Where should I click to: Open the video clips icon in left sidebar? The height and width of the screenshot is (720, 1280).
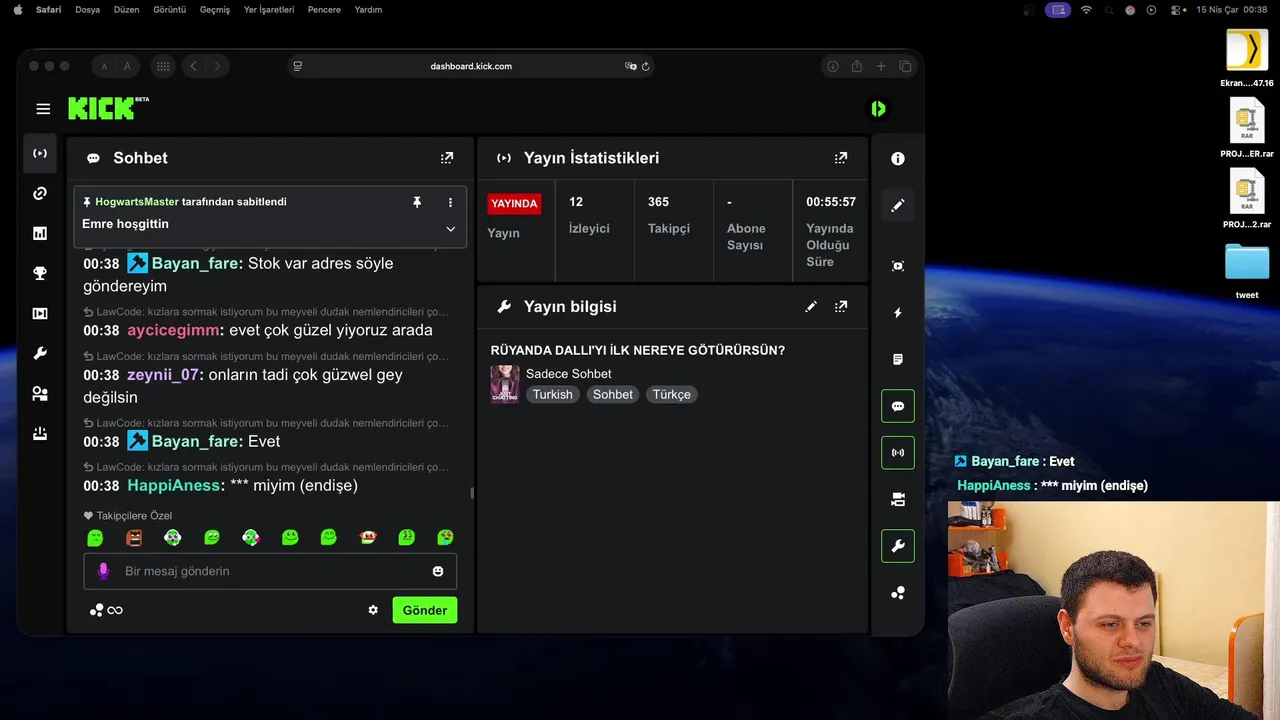[x=40, y=313]
